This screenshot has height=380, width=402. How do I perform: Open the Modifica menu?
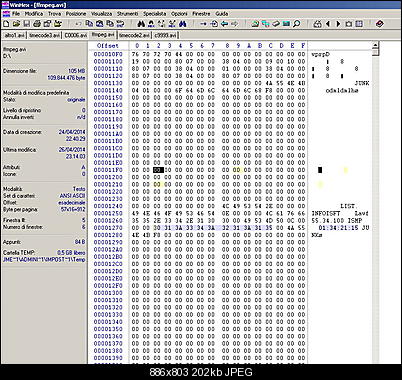[x=34, y=14]
